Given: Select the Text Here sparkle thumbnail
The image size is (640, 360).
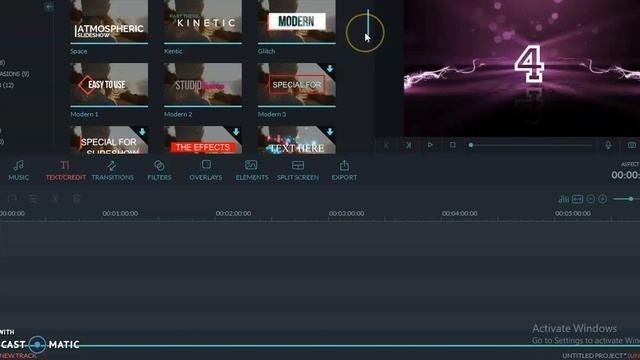Looking at the screenshot, I should pos(297,140).
